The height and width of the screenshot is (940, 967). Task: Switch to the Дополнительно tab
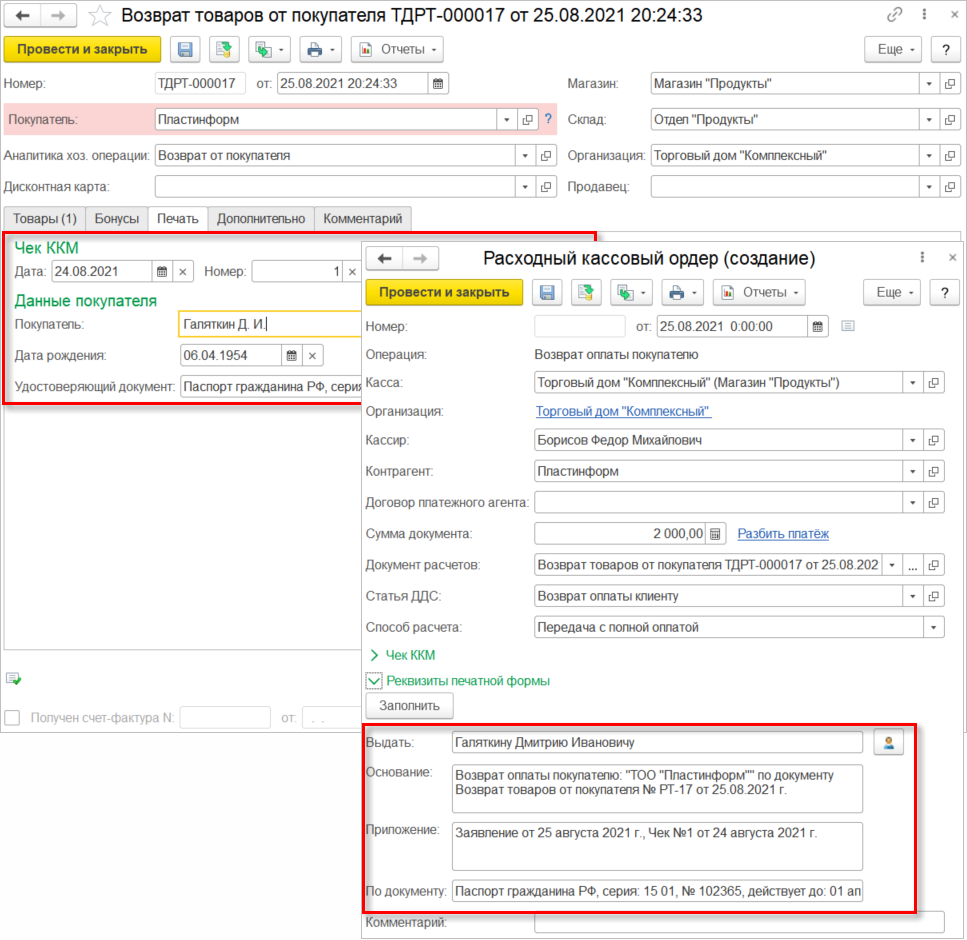(x=261, y=218)
